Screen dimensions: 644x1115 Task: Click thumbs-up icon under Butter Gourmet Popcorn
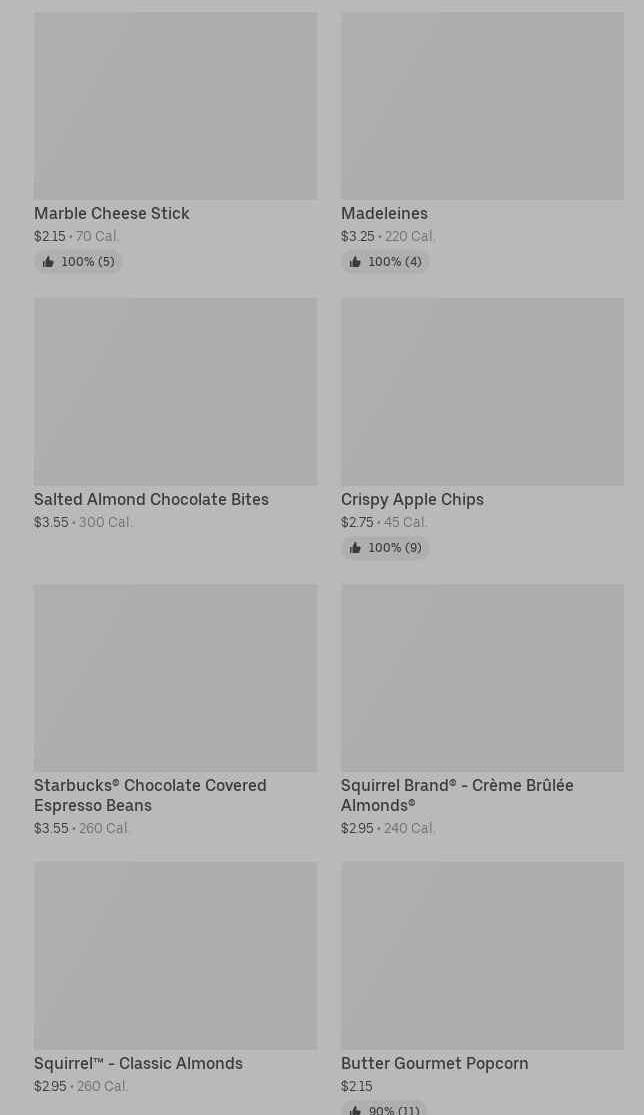(355, 1109)
